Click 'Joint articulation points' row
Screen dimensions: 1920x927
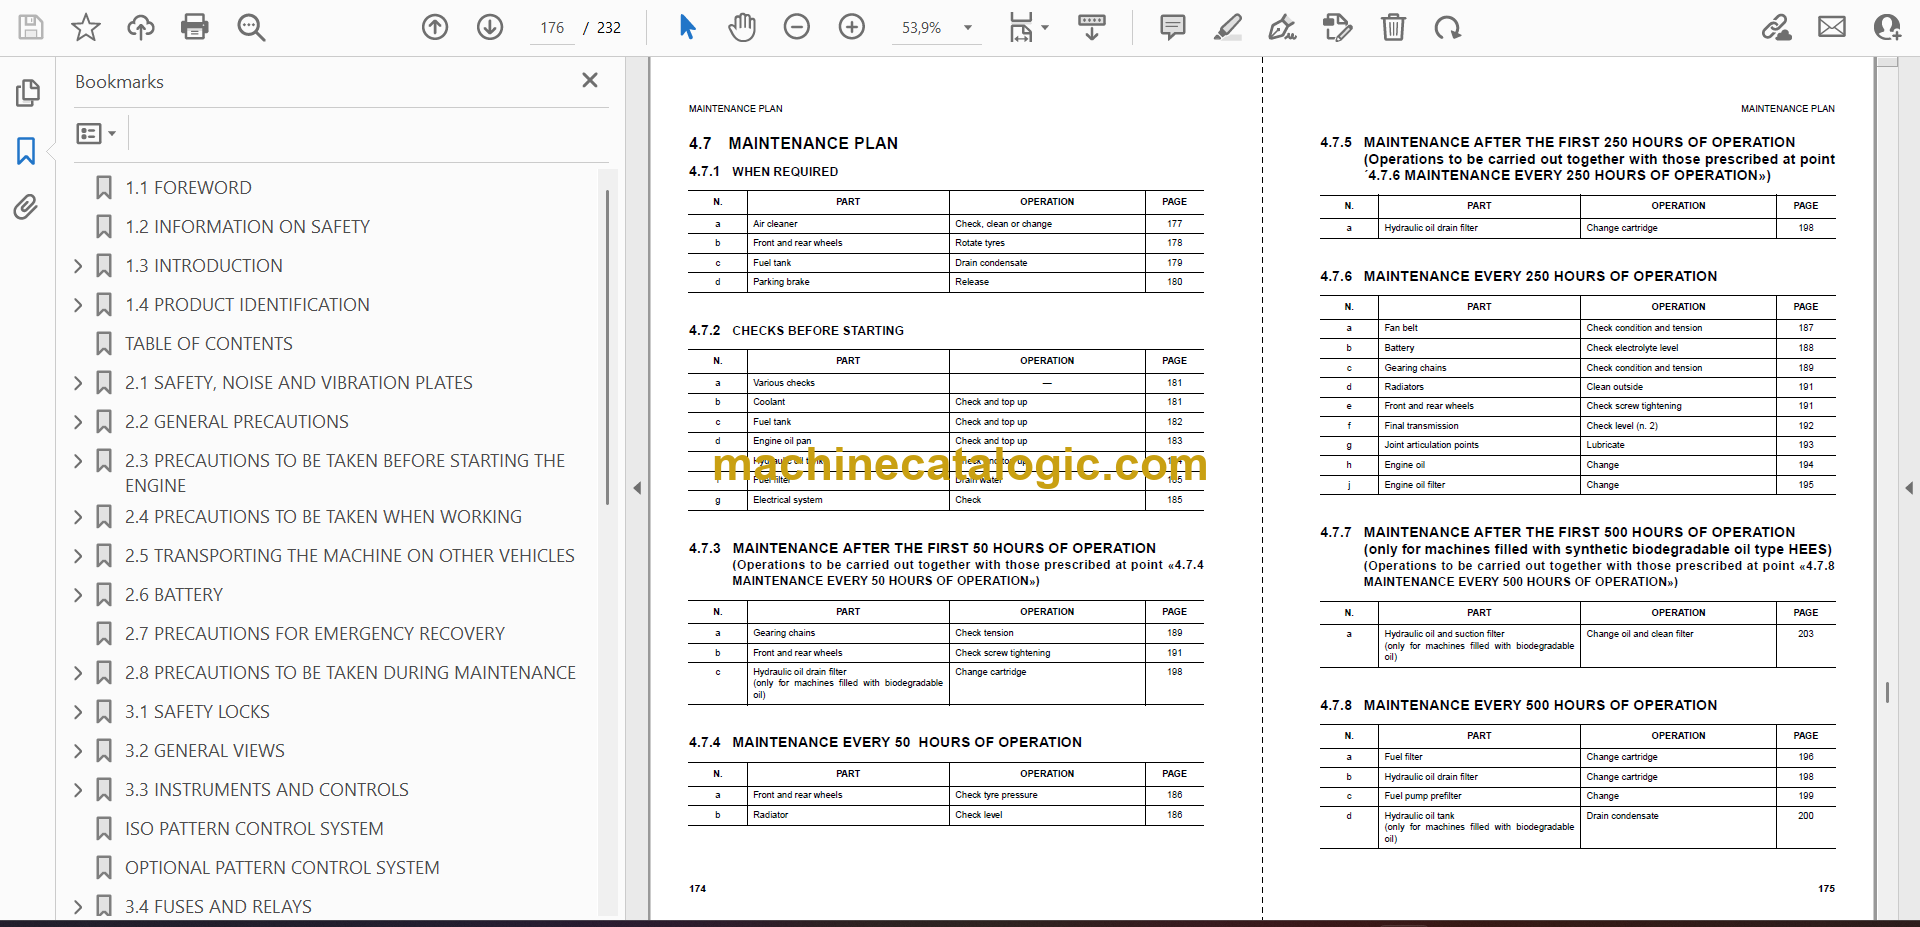tap(1578, 445)
